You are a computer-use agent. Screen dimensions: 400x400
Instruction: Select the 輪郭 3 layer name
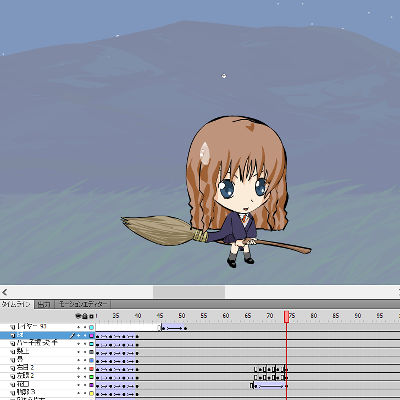[x=26, y=393]
